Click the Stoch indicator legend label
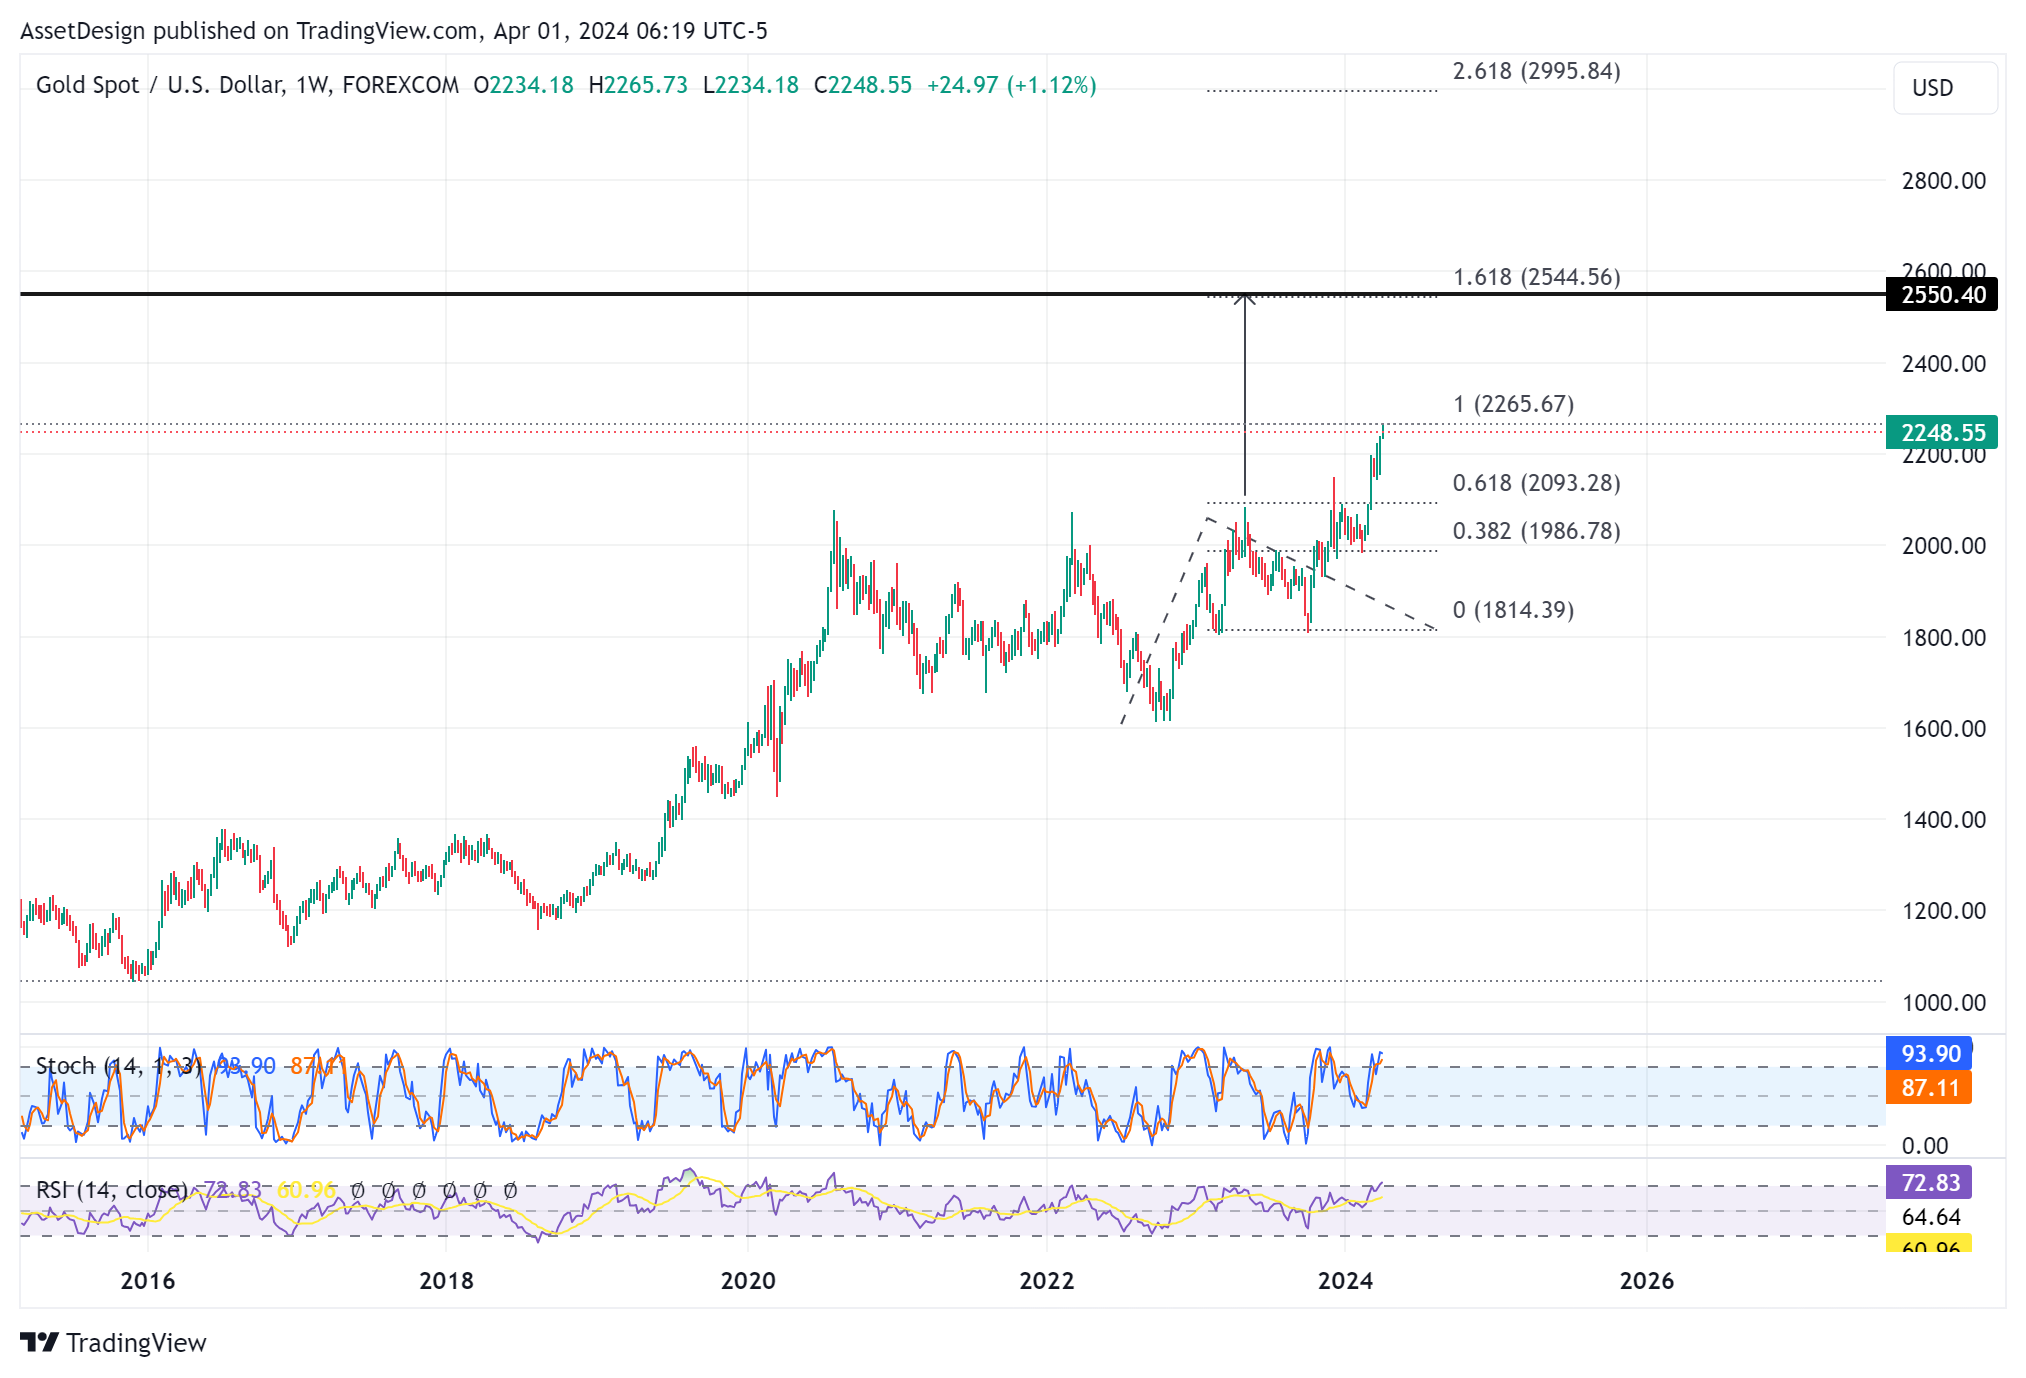2026x1378 pixels. (x=119, y=1066)
